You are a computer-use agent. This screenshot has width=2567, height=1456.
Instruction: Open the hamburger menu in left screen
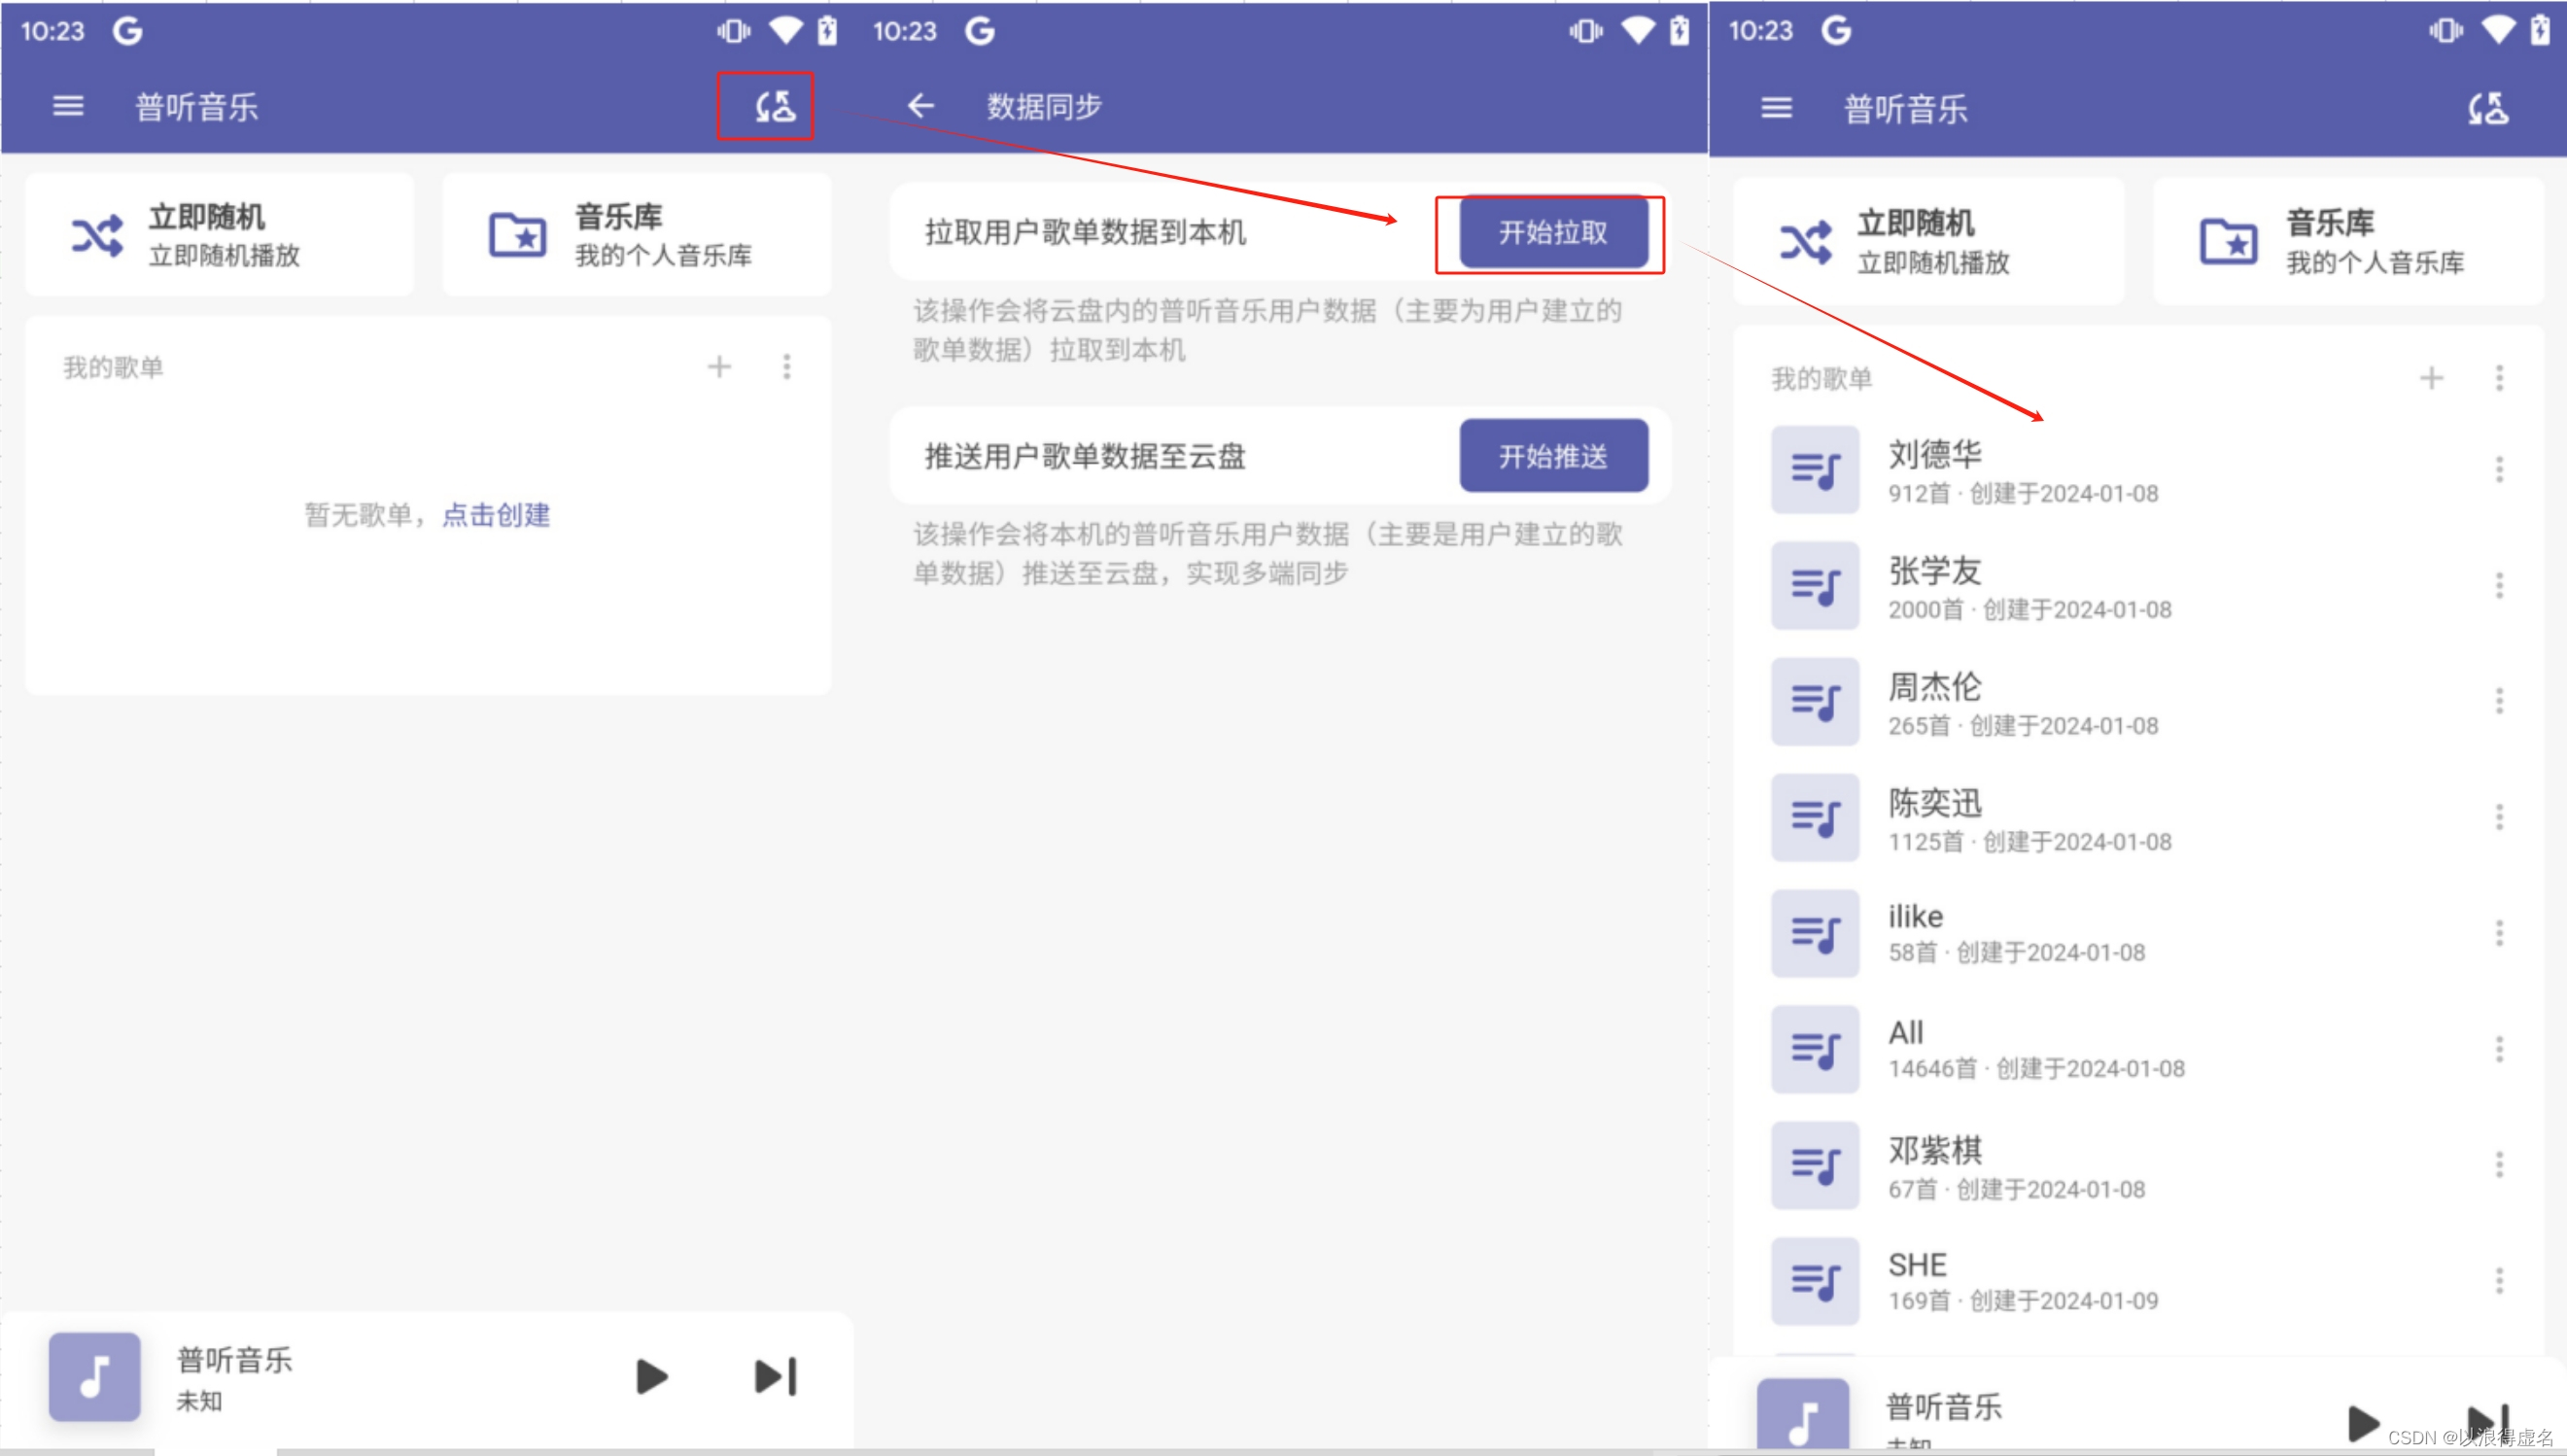click(68, 106)
